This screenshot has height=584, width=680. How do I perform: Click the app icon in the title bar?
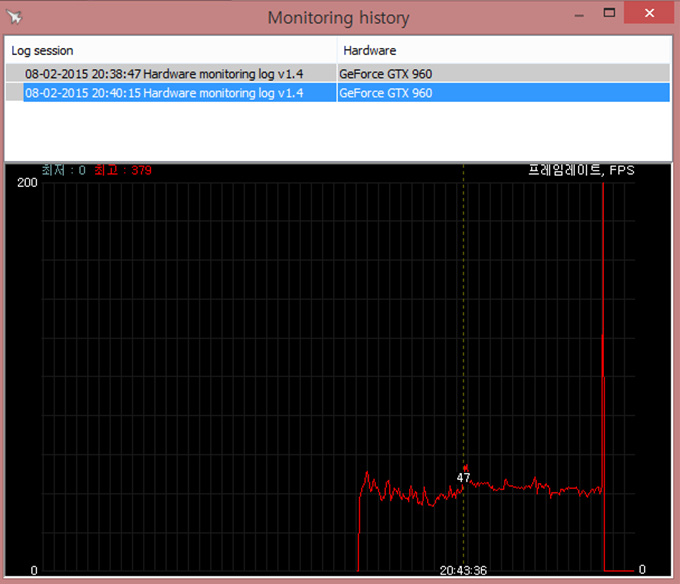pyautogui.click(x=16, y=18)
